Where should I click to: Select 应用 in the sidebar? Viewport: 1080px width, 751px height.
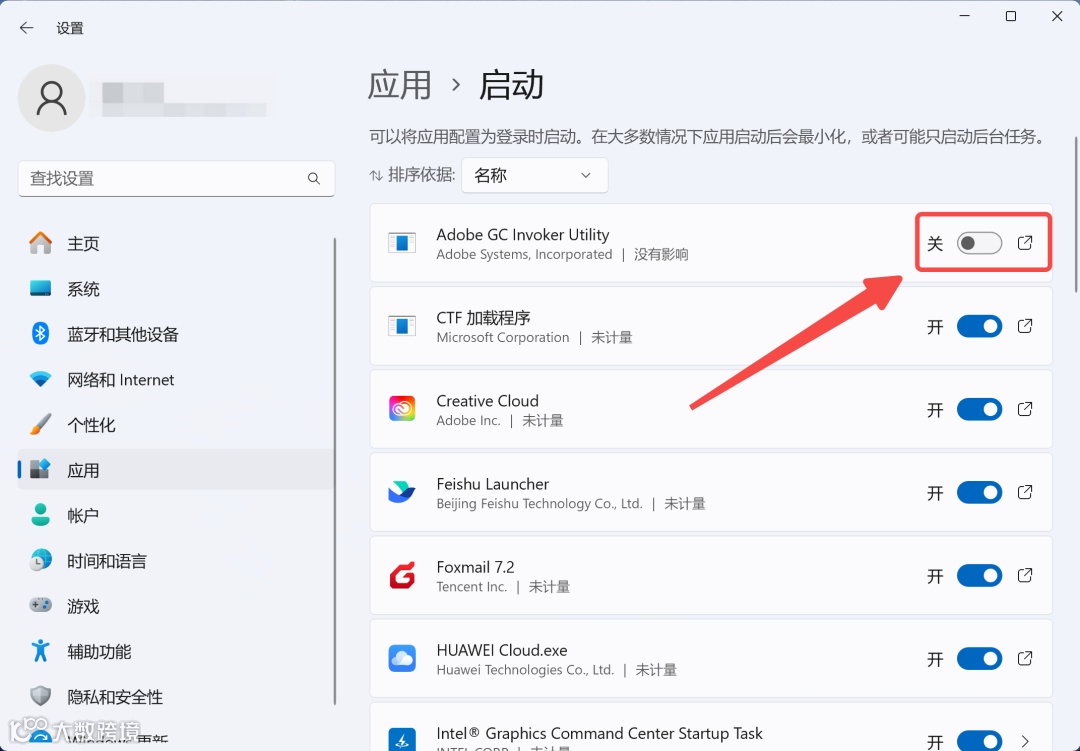coord(176,470)
